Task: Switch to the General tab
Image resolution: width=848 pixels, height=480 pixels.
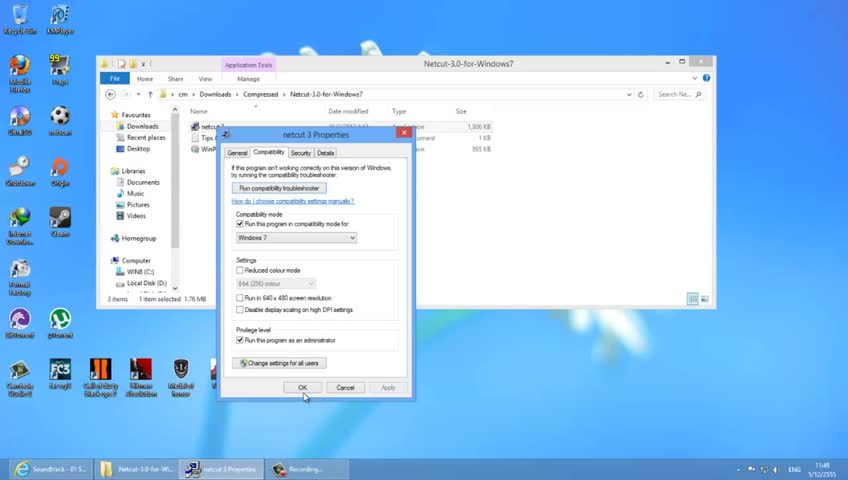Action: pos(237,153)
